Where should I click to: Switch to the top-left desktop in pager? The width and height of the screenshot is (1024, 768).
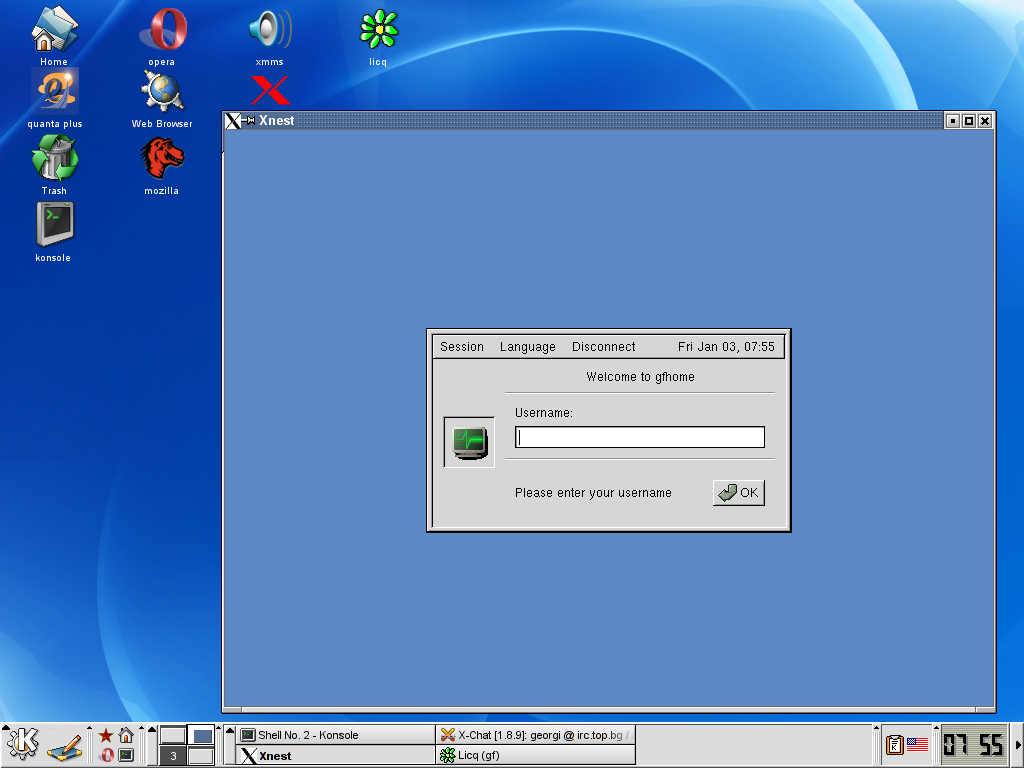click(173, 735)
